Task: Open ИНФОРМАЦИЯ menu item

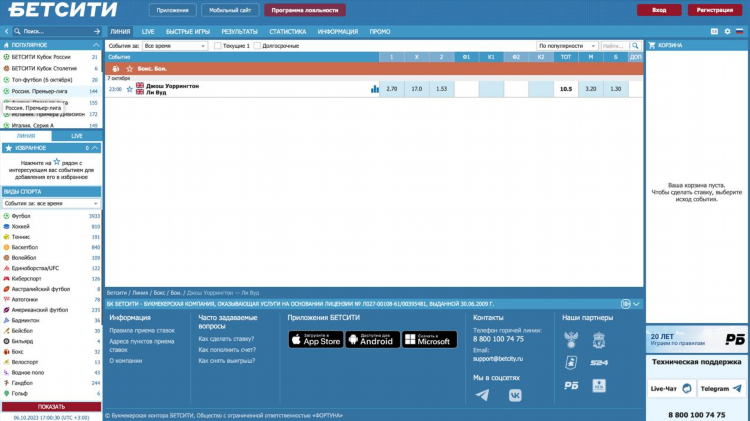Action: pyautogui.click(x=338, y=32)
